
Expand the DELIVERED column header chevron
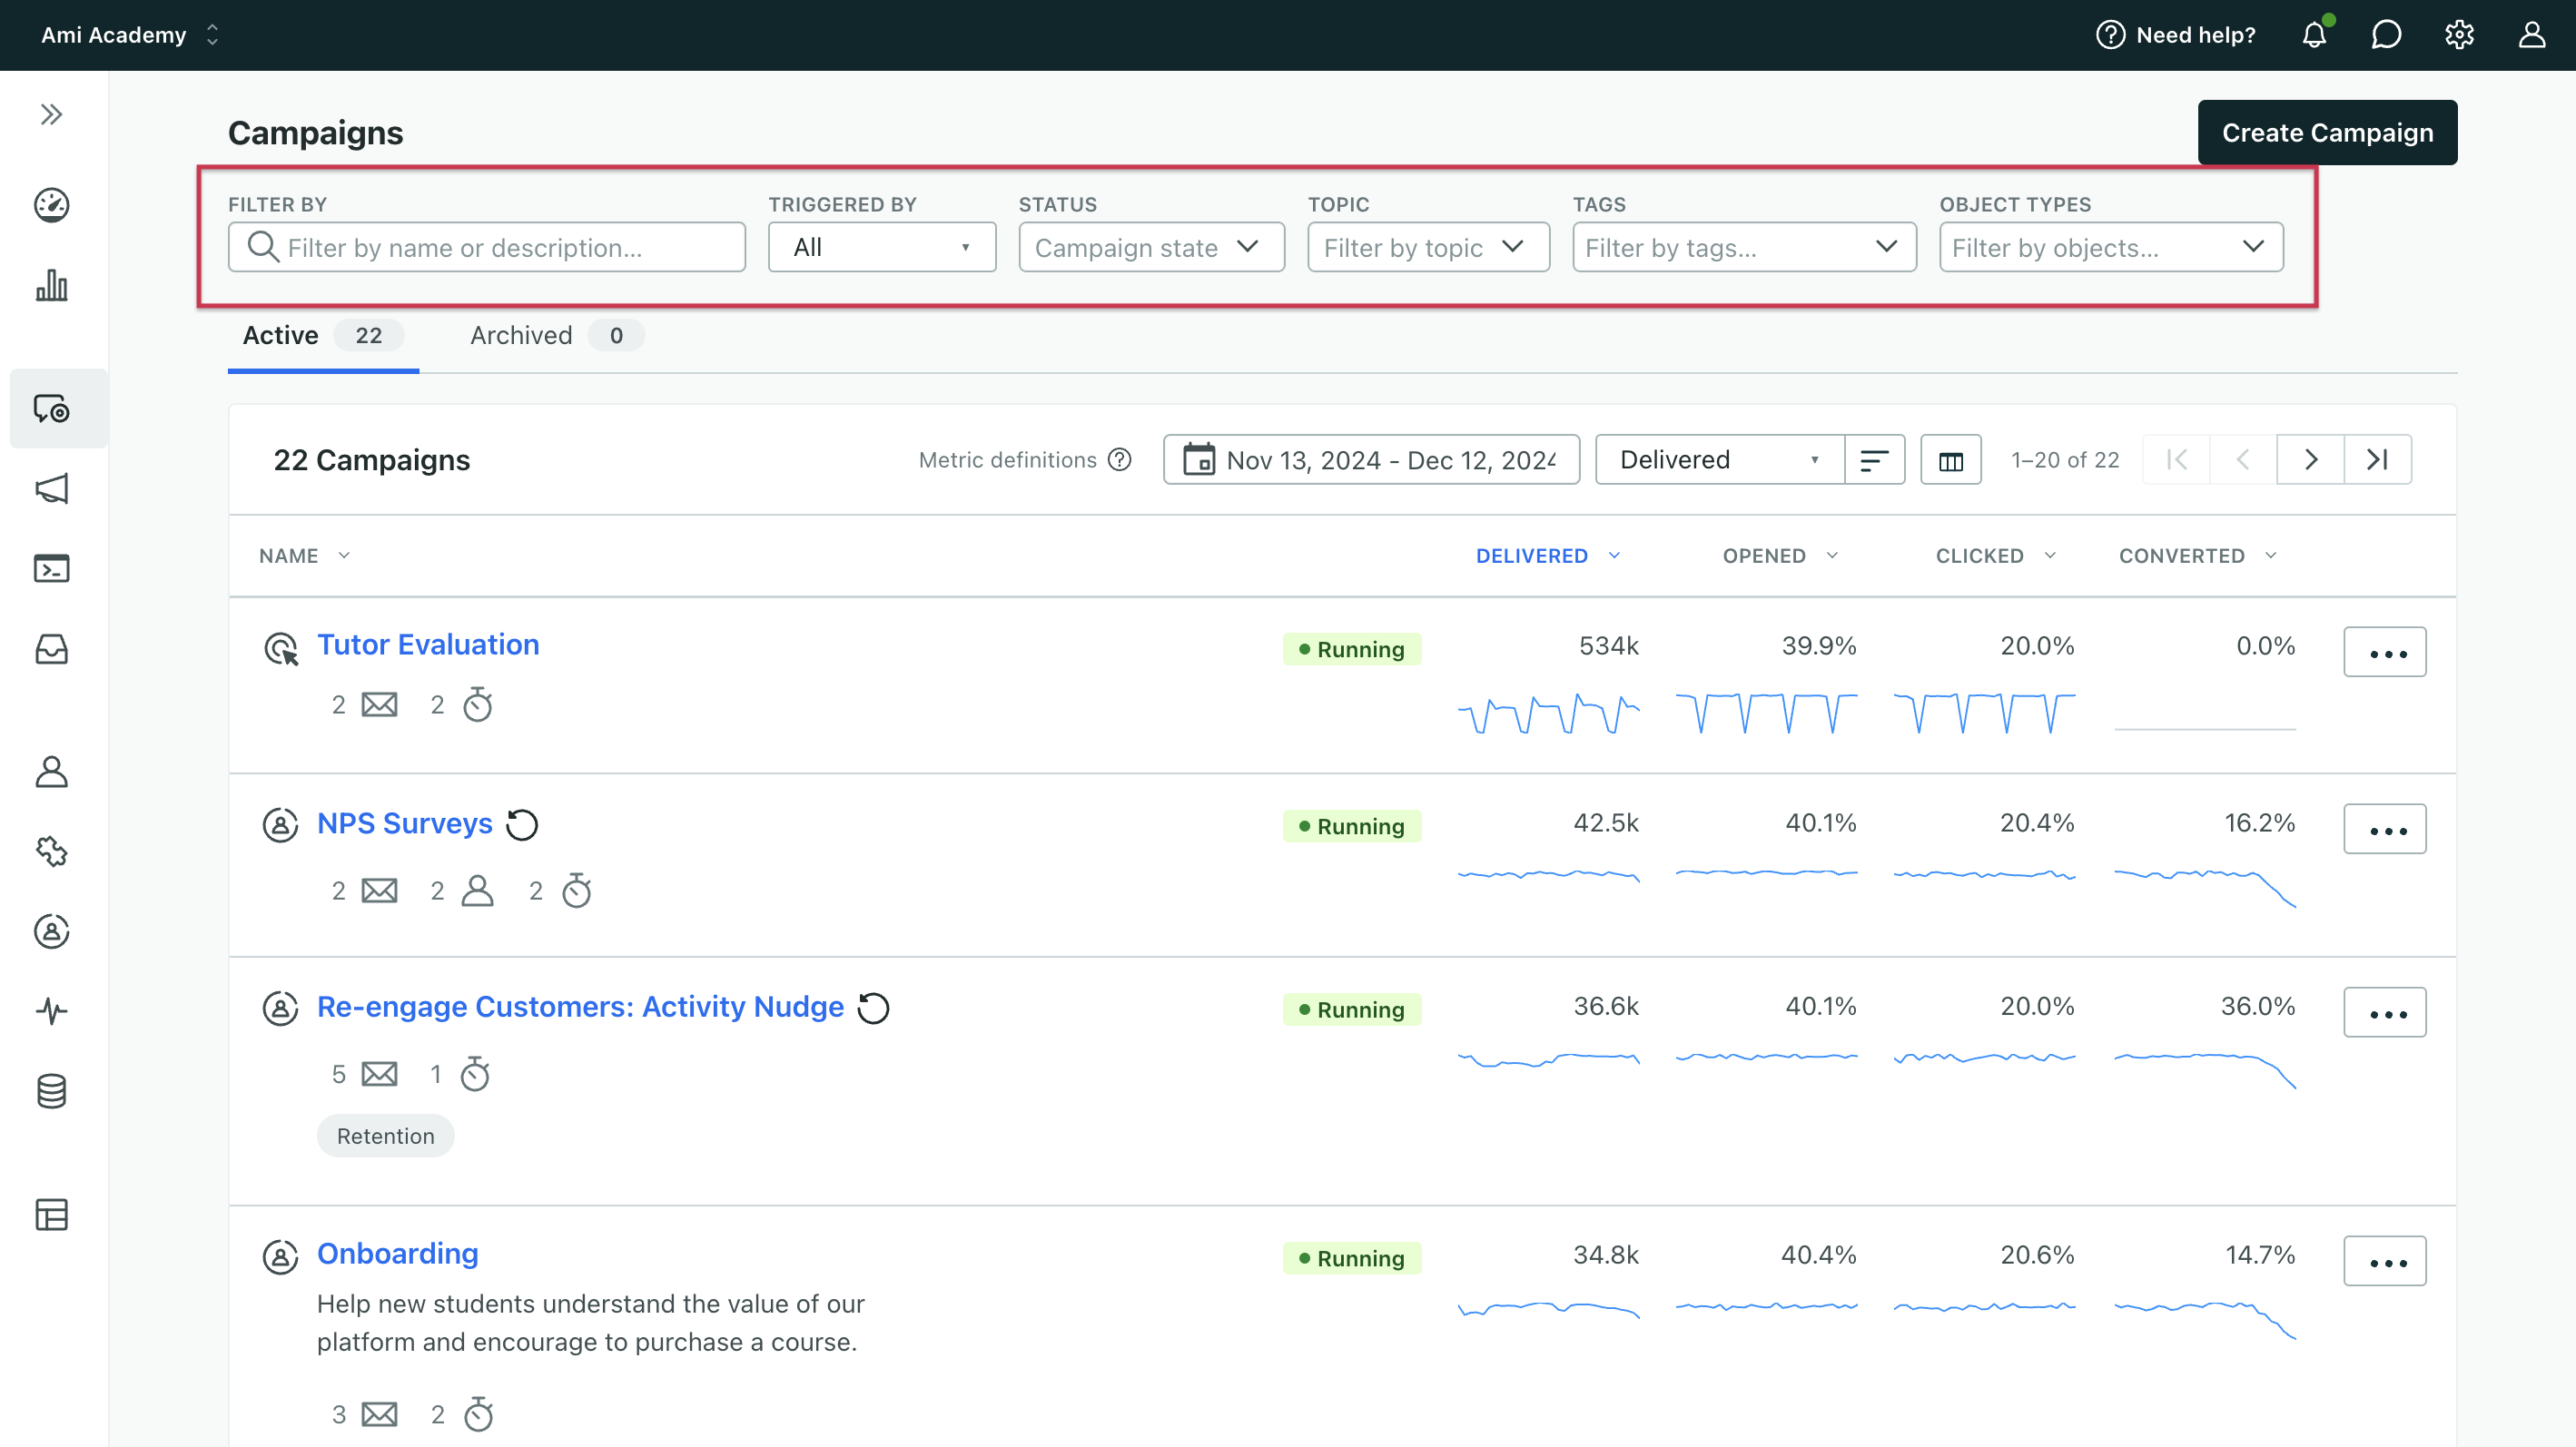click(1614, 555)
